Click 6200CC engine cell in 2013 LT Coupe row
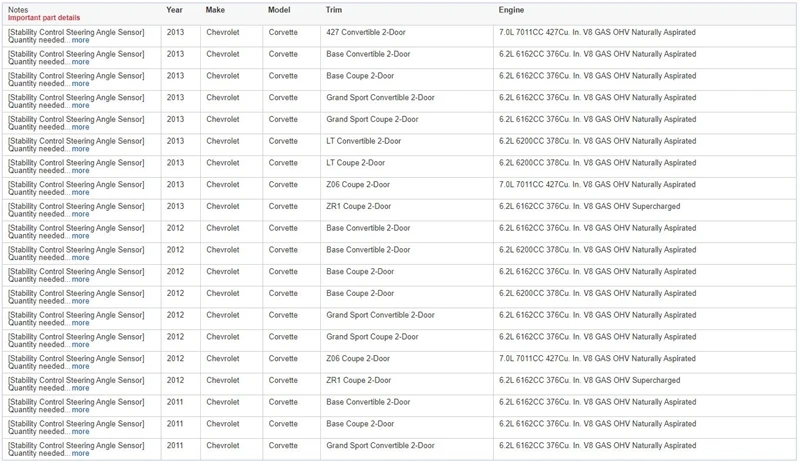800x462 pixels. click(597, 163)
